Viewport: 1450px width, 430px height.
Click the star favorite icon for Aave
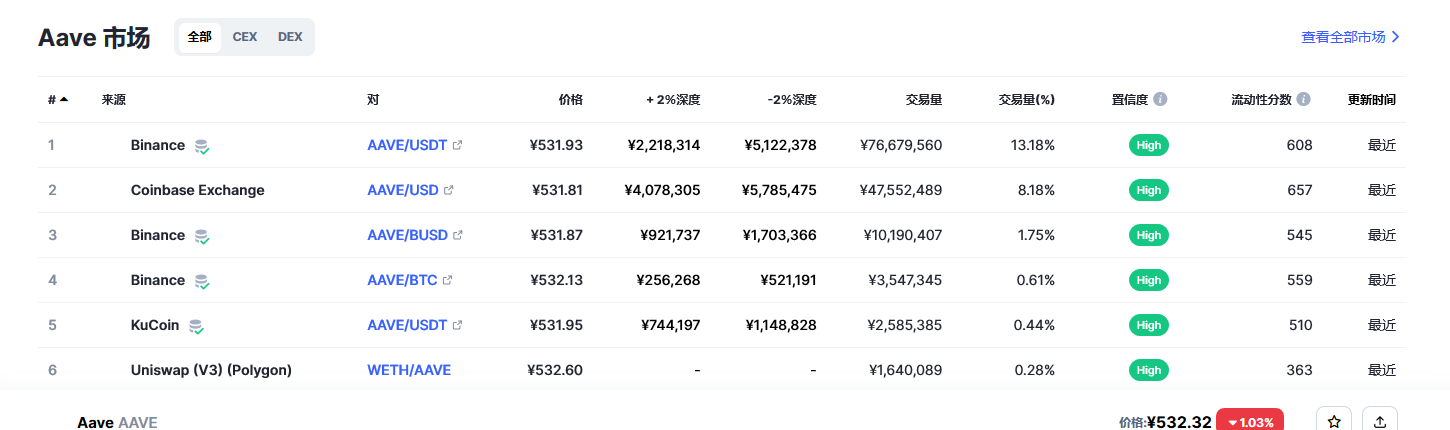(x=1334, y=422)
